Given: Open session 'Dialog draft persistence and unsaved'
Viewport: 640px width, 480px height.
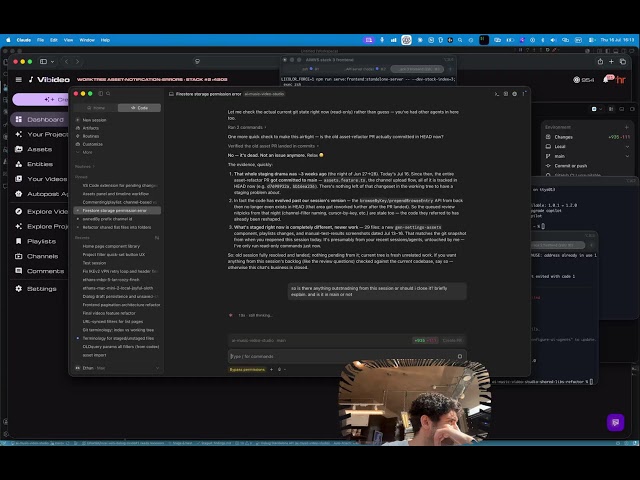Looking at the screenshot, I should [x=118, y=296].
